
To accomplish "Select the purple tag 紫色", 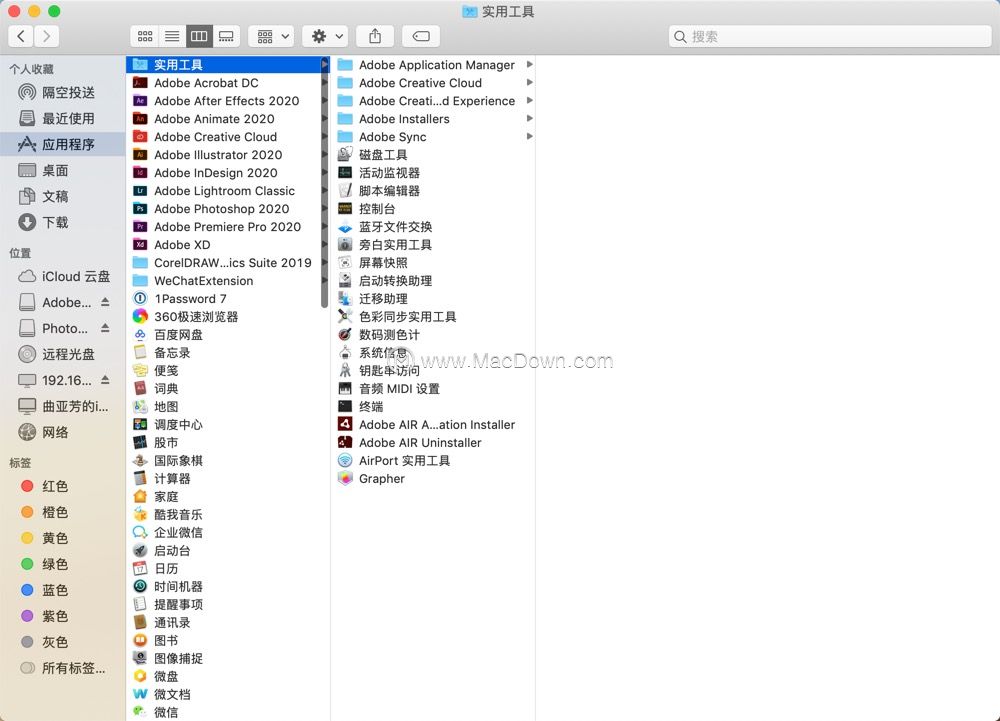I will (x=62, y=616).
